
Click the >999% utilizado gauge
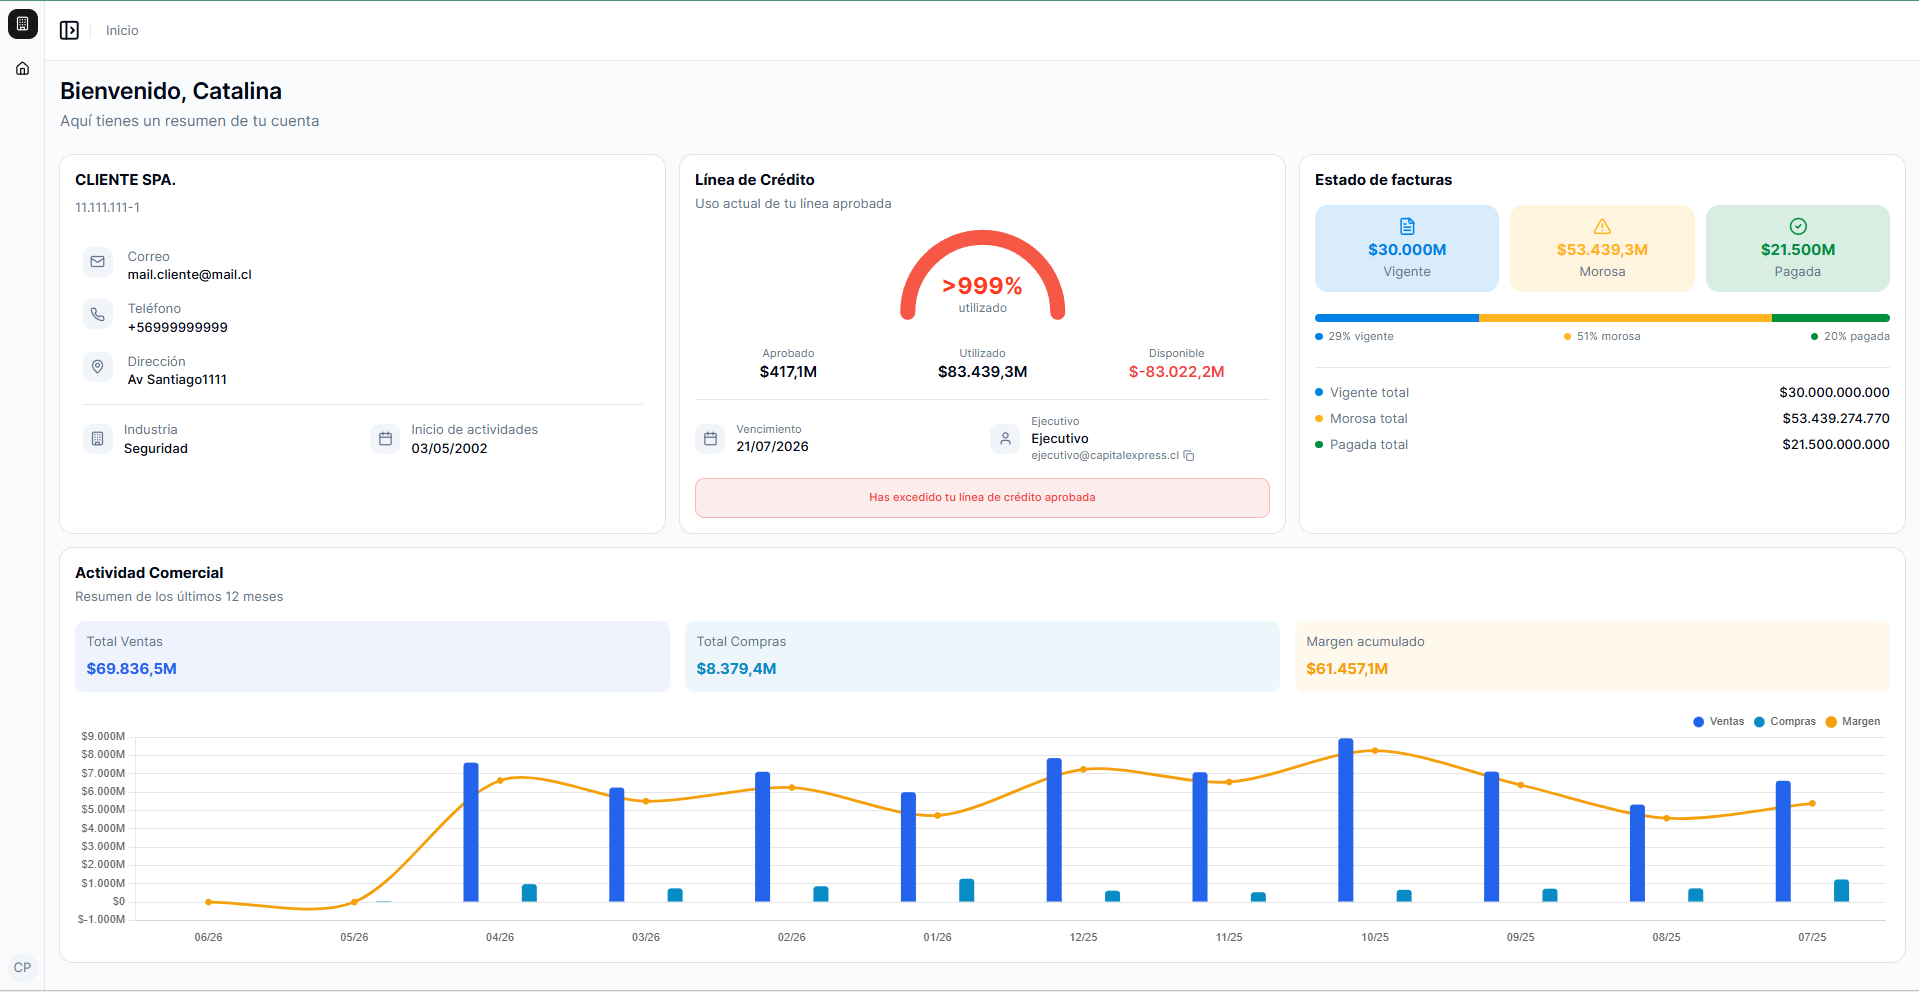coord(983,277)
